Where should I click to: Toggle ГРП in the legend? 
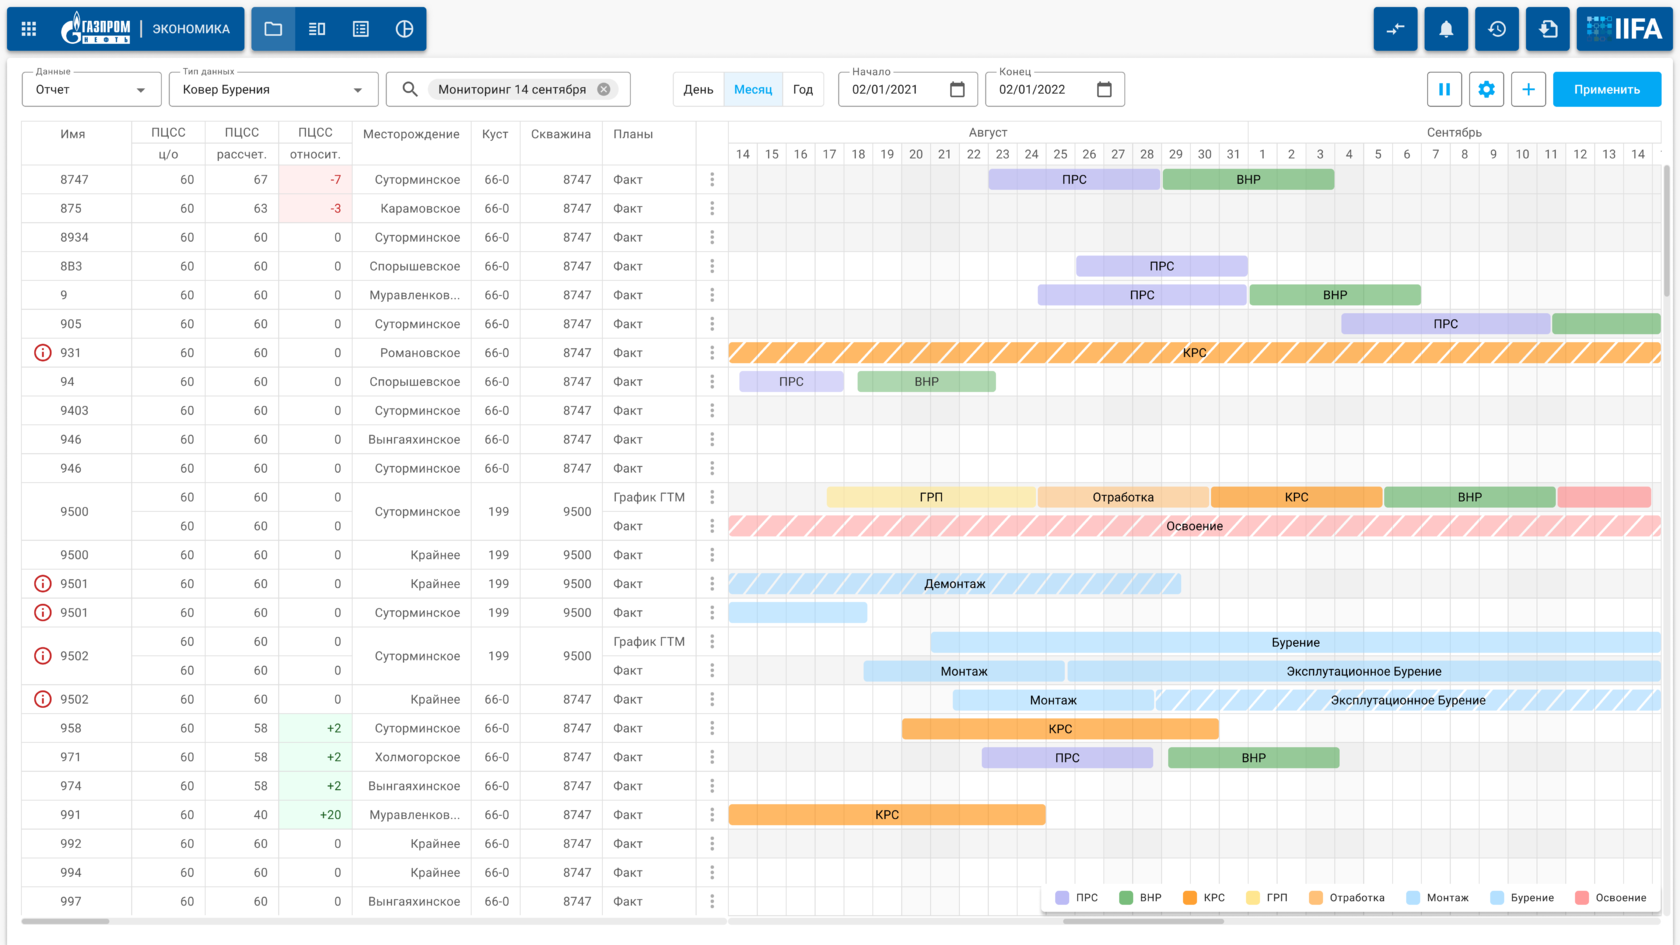click(x=1267, y=898)
